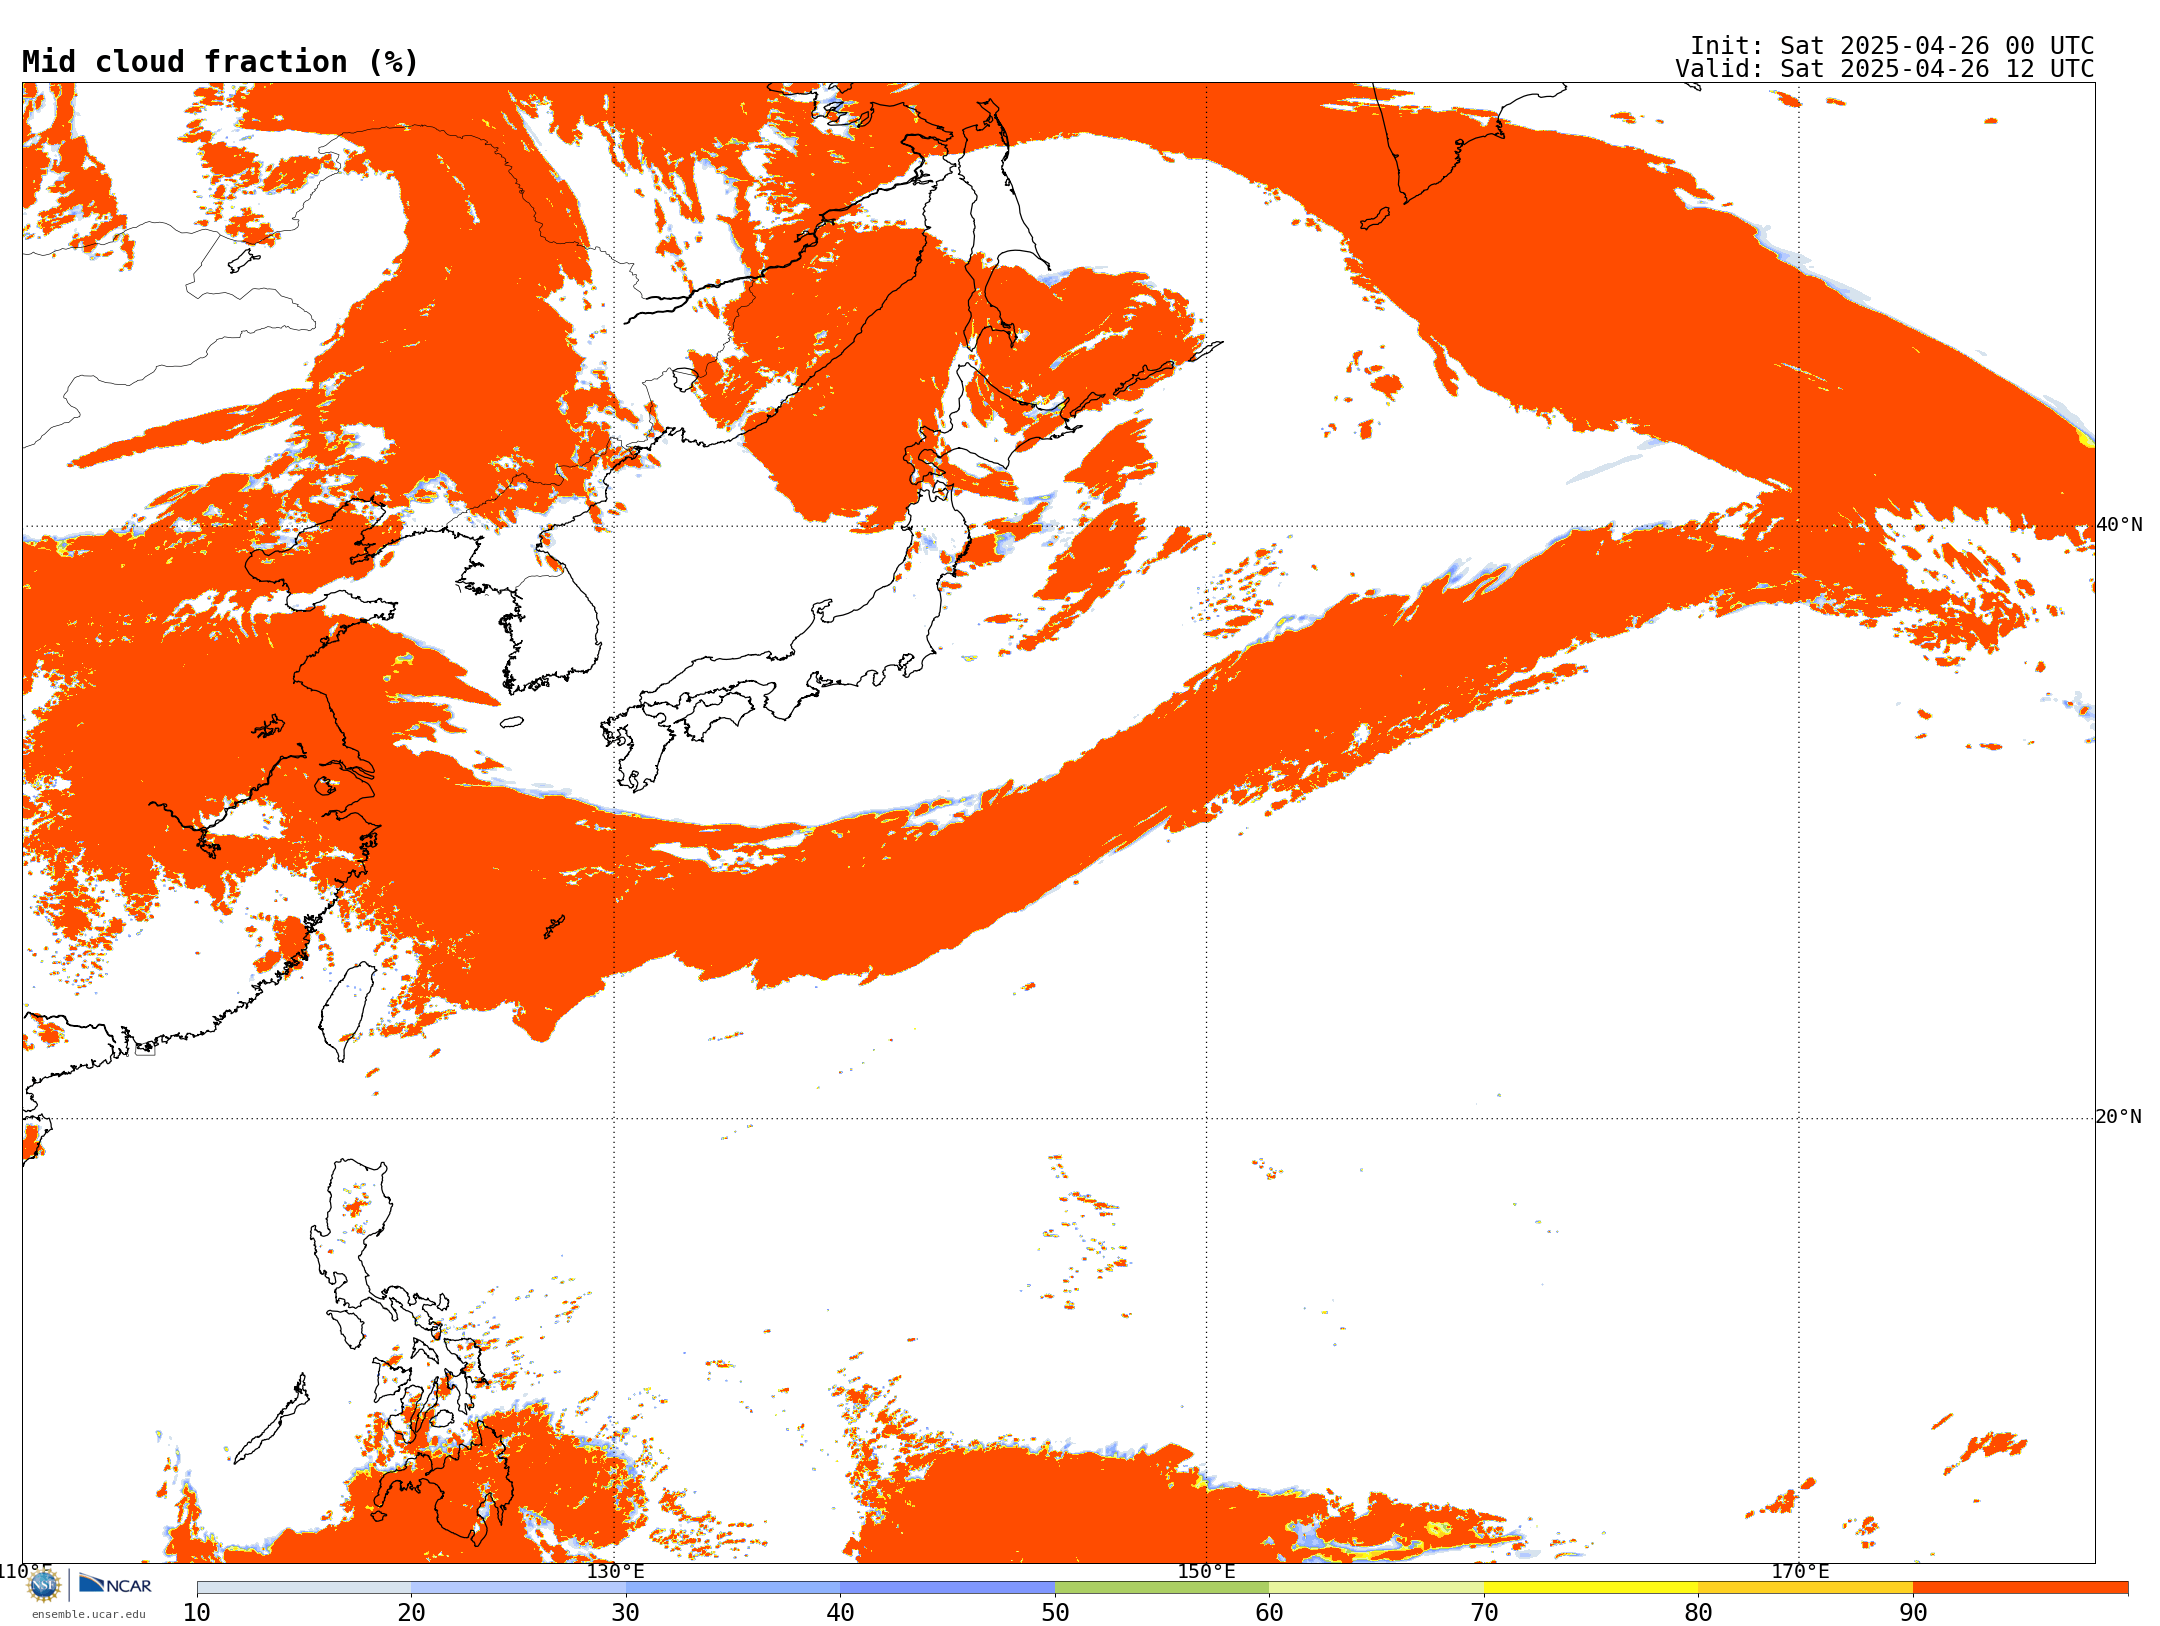Click the 'Mid cloud fraction (%)' title
Viewport: 2160px width, 1626px height.
(x=220, y=62)
